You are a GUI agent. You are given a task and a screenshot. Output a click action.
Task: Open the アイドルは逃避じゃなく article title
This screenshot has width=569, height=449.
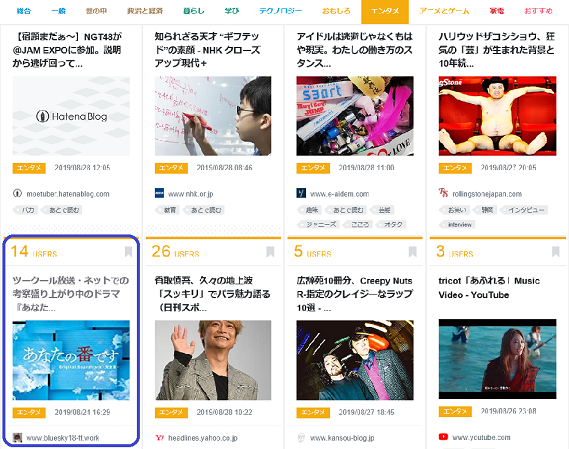pyautogui.click(x=355, y=50)
